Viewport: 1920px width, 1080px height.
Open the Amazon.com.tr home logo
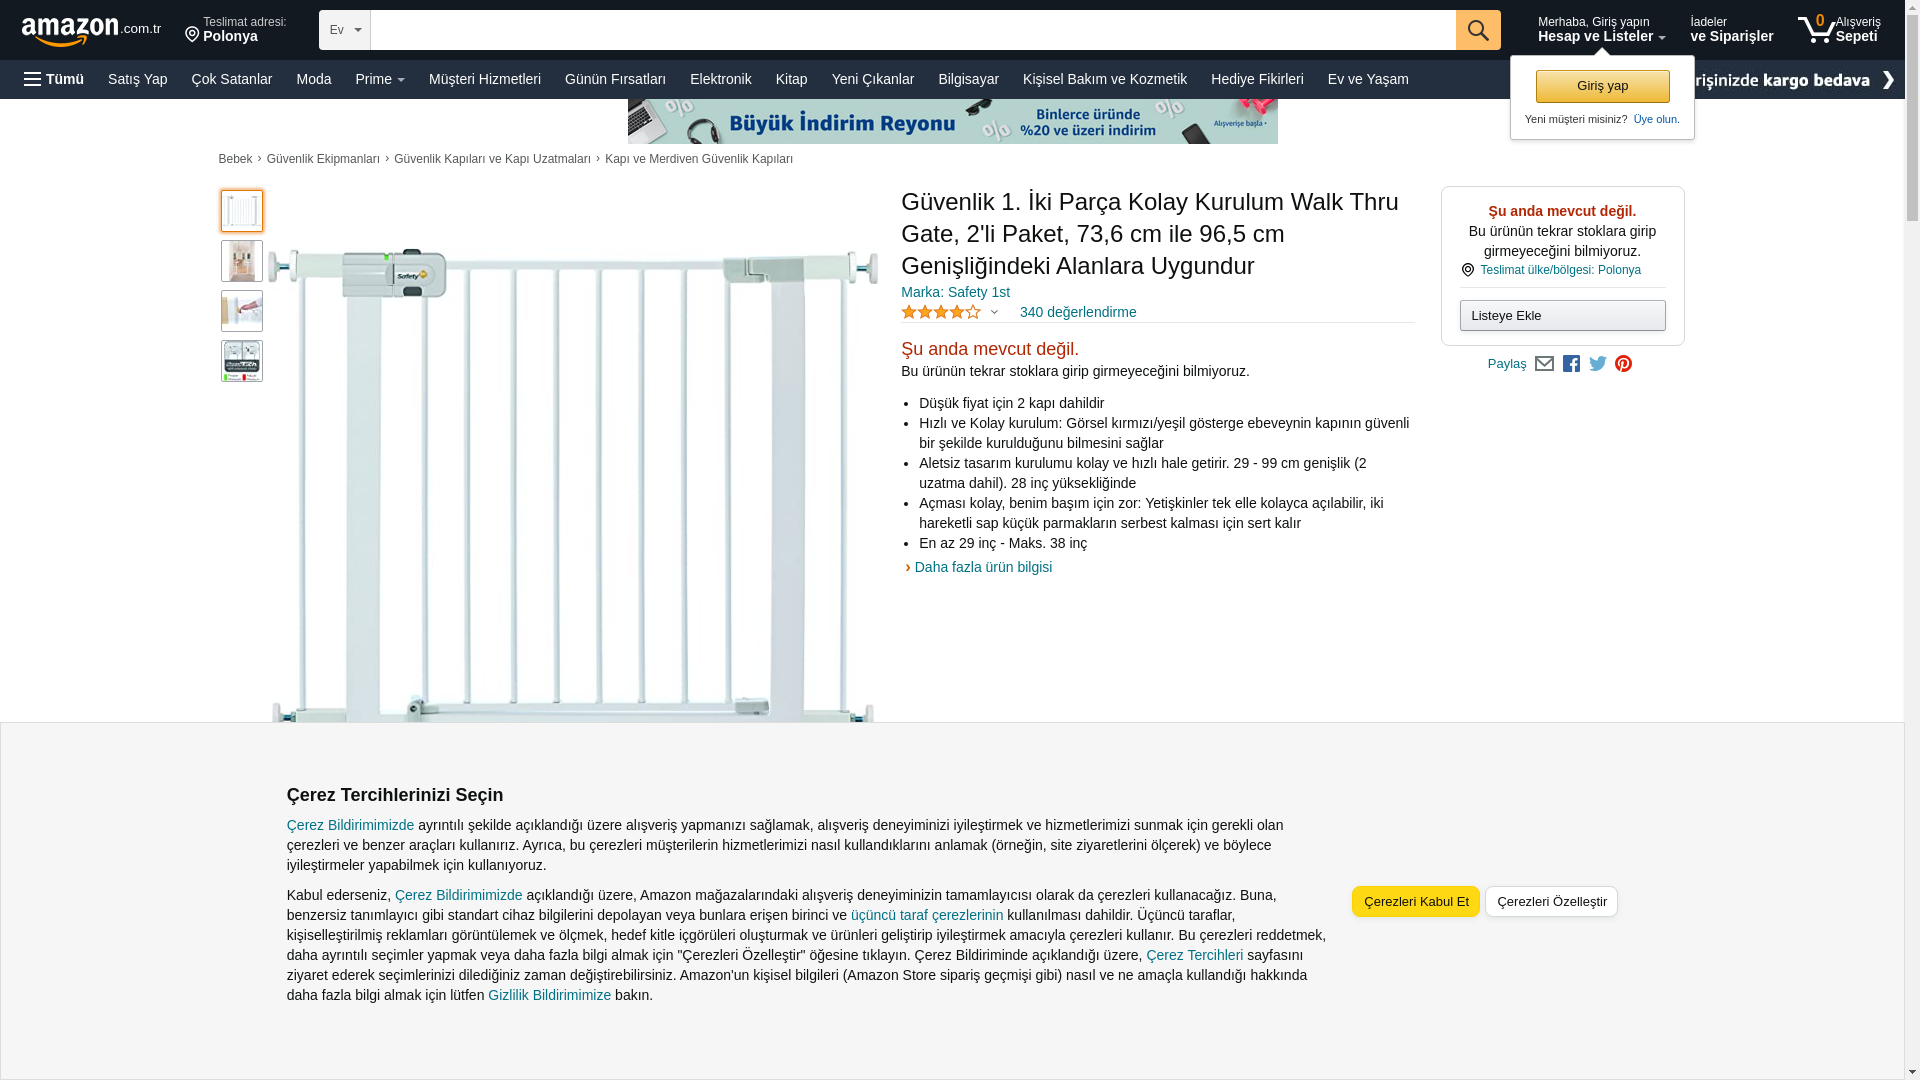pos(91,30)
